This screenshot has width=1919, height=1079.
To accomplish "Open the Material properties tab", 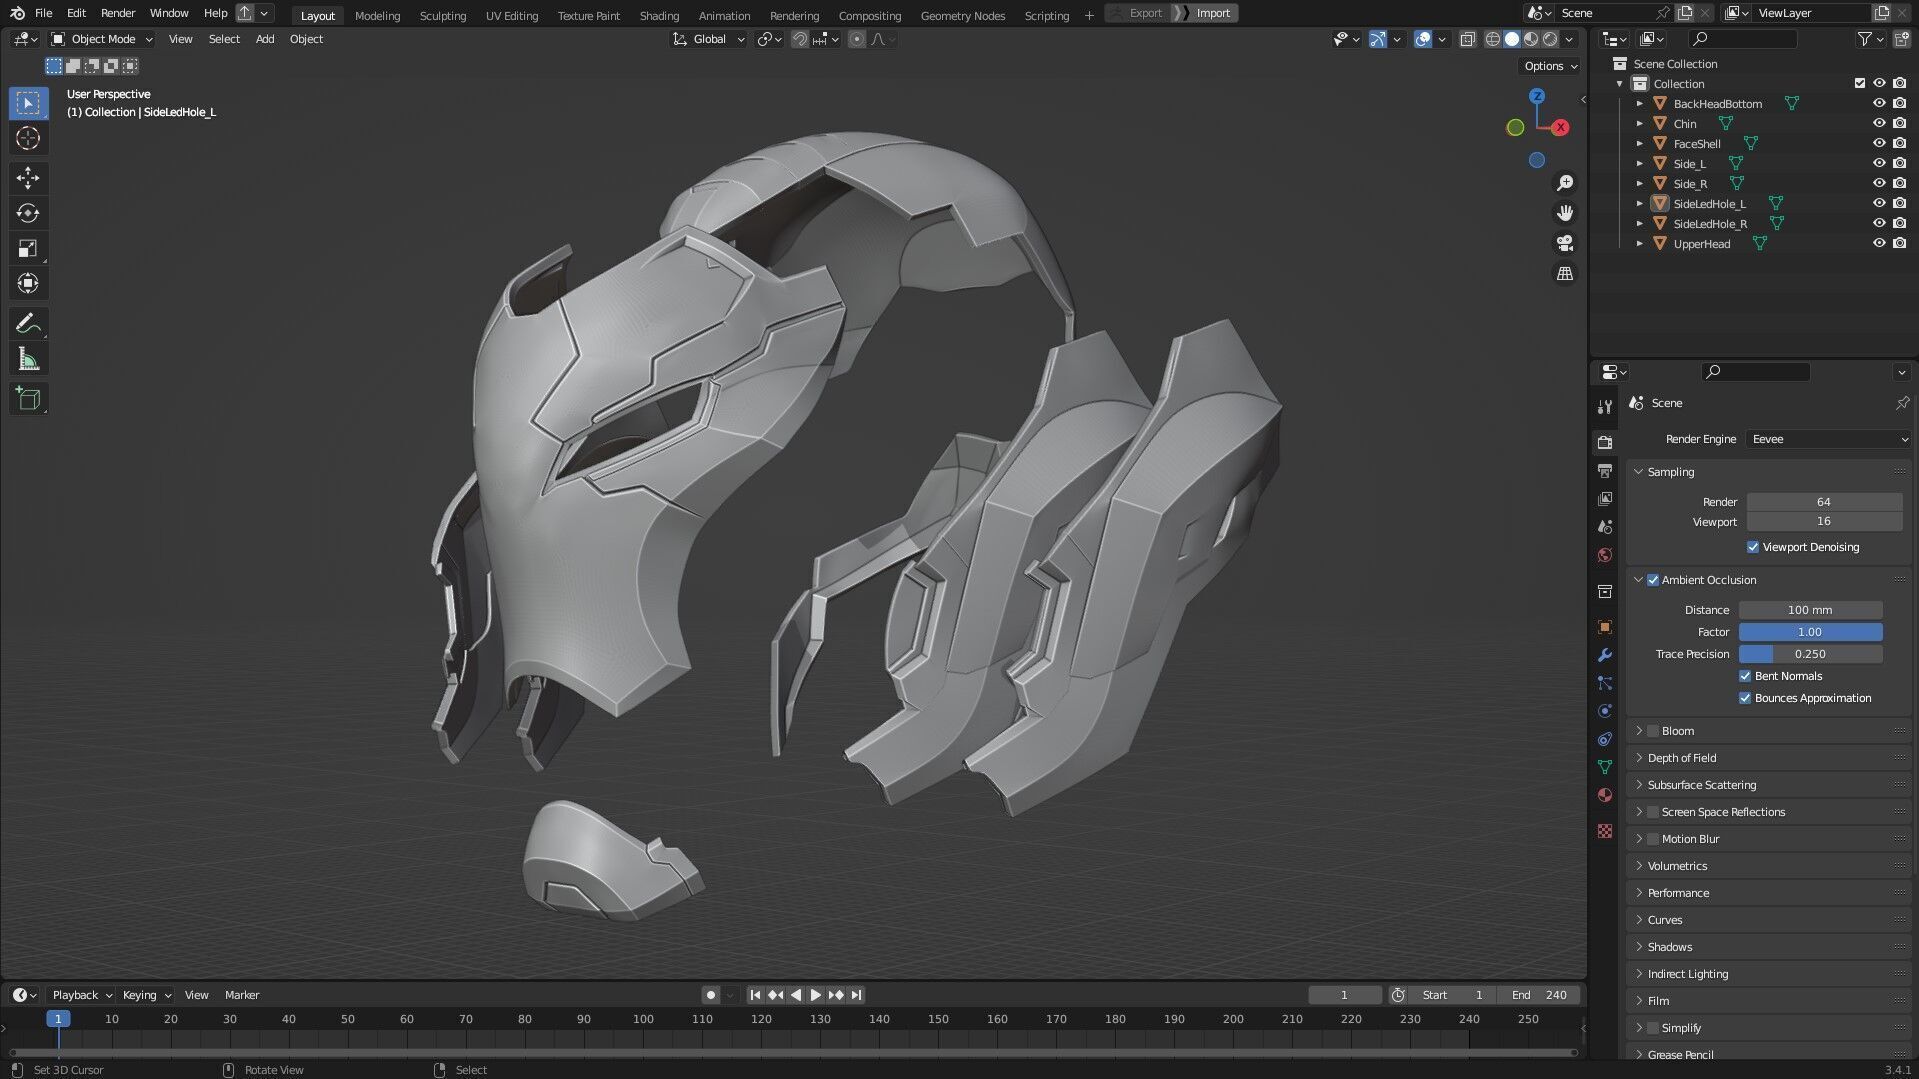I will pyautogui.click(x=1605, y=795).
